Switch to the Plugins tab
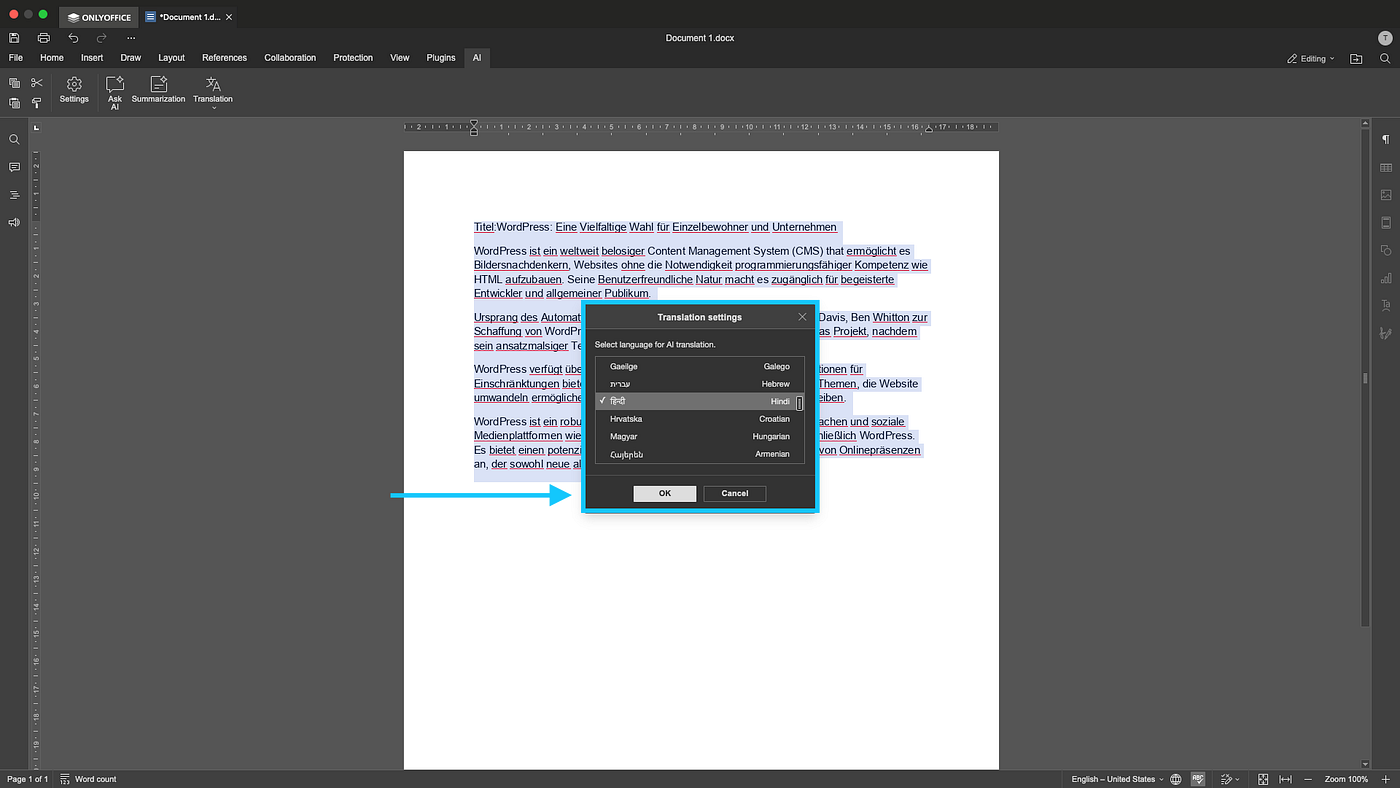This screenshot has width=1400, height=788. coord(441,58)
